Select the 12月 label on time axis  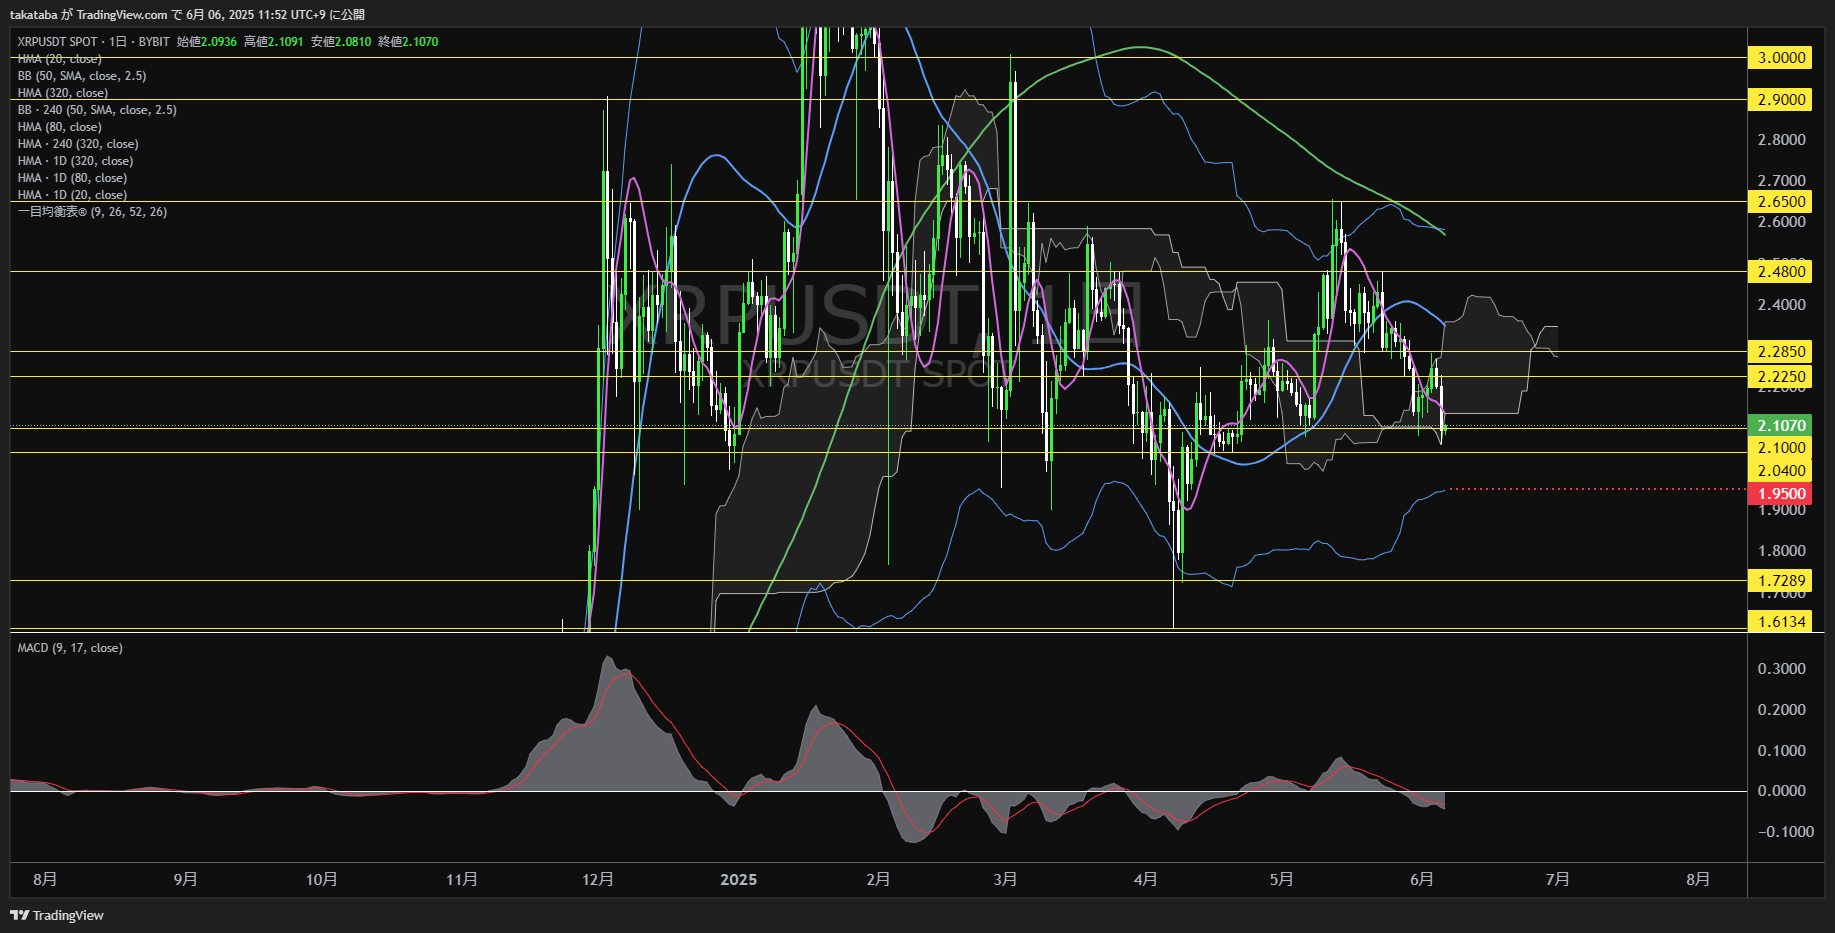[597, 880]
